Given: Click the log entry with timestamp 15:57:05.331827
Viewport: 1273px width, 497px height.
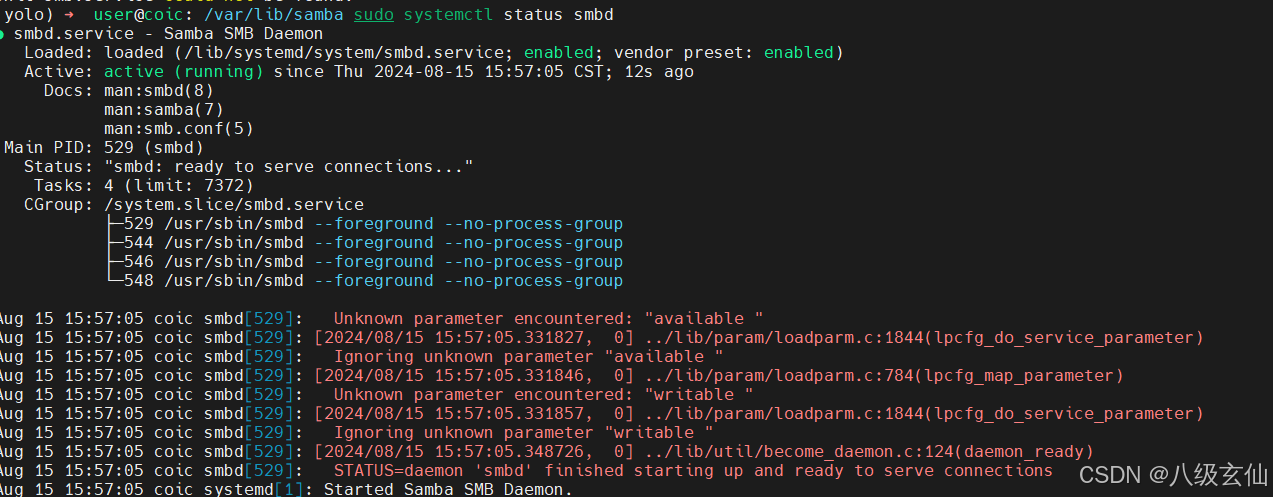Looking at the screenshot, I should [x=601, y=338].
